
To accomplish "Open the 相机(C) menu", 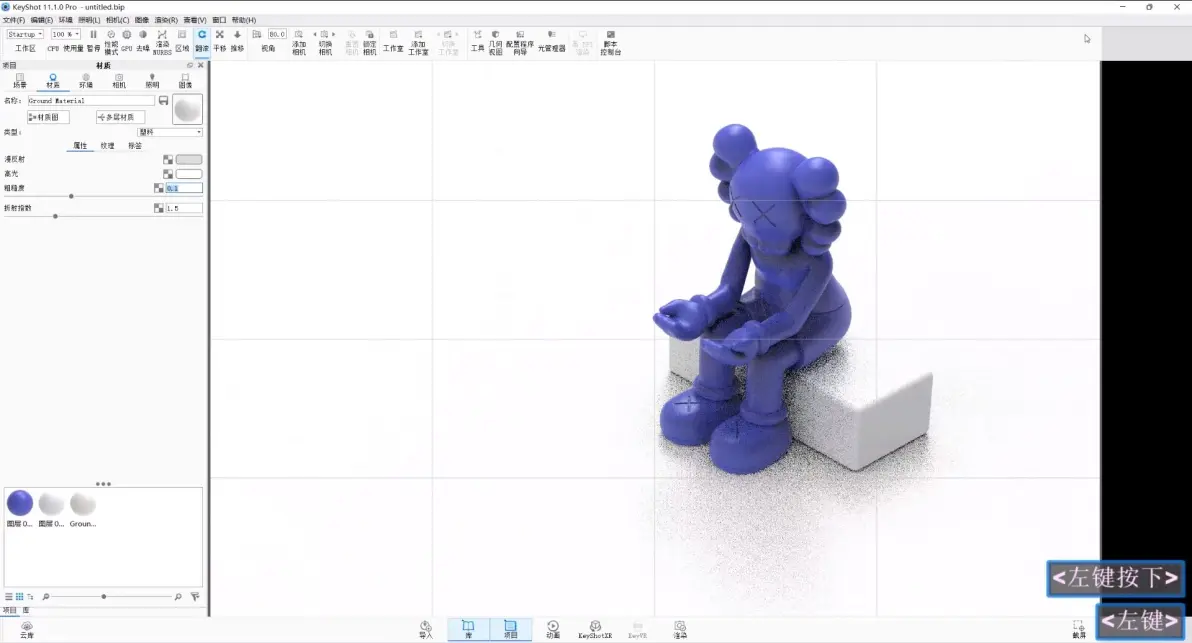I will (x=117, y=20).
